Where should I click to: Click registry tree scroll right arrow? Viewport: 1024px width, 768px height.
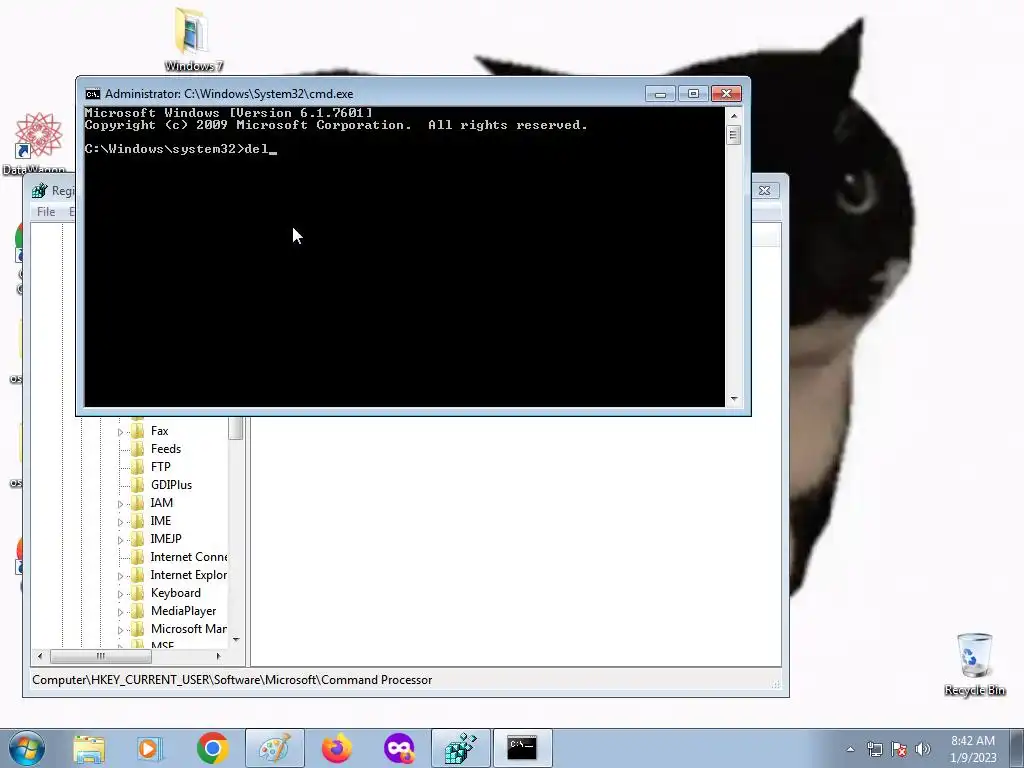click(x=219, y=656)
